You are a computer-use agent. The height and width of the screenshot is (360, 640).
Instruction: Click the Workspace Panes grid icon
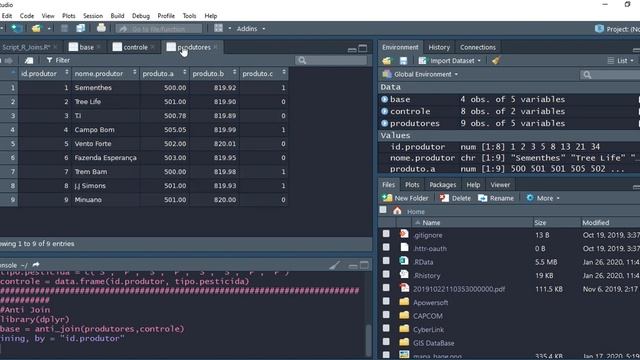tap(219, 28)
